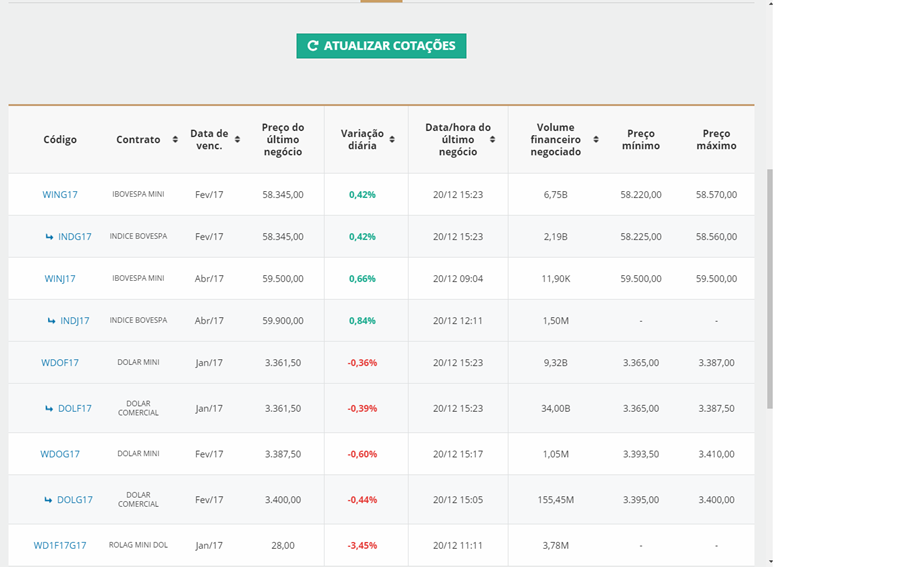Open the WINJ17 quote link

point(60,279)
